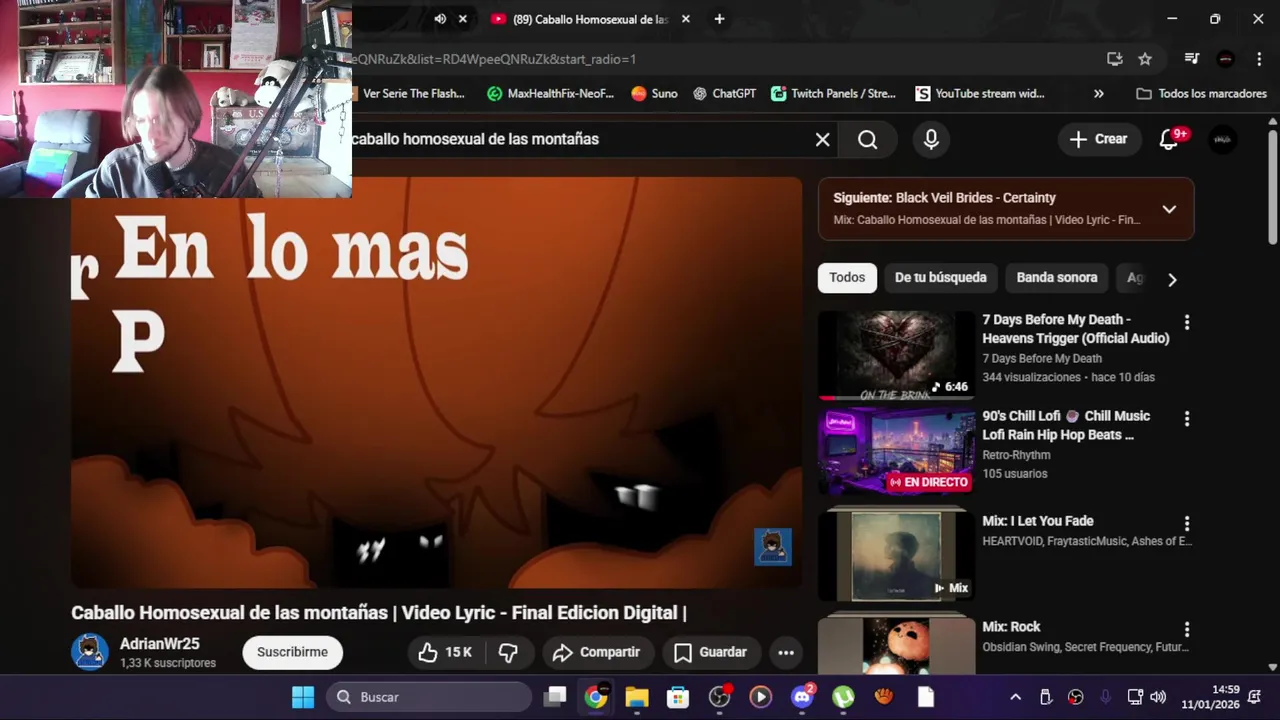Click the main video player
This screenshot has height=720, width=1280.
coord(436,383)
